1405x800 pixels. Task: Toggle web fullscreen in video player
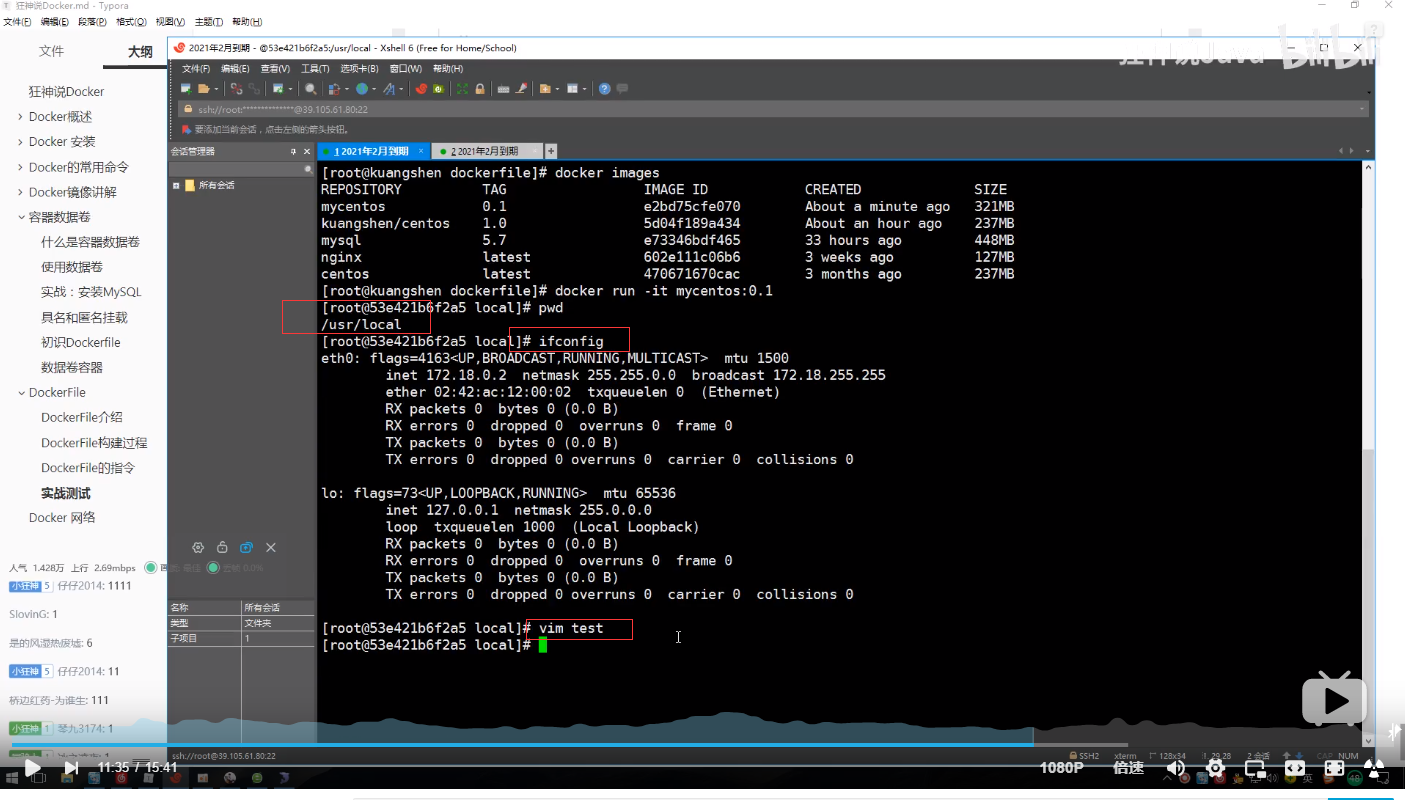(x=1334, y=768)
